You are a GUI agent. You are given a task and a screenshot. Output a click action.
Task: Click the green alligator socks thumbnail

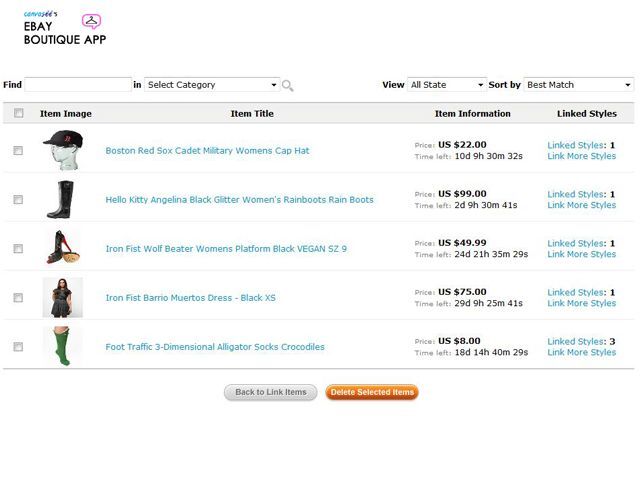click(x=62, y=346)
